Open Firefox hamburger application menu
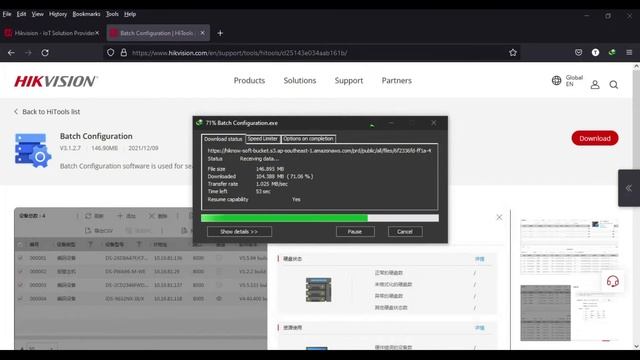640x360 pixels. (x=629, y=52)
